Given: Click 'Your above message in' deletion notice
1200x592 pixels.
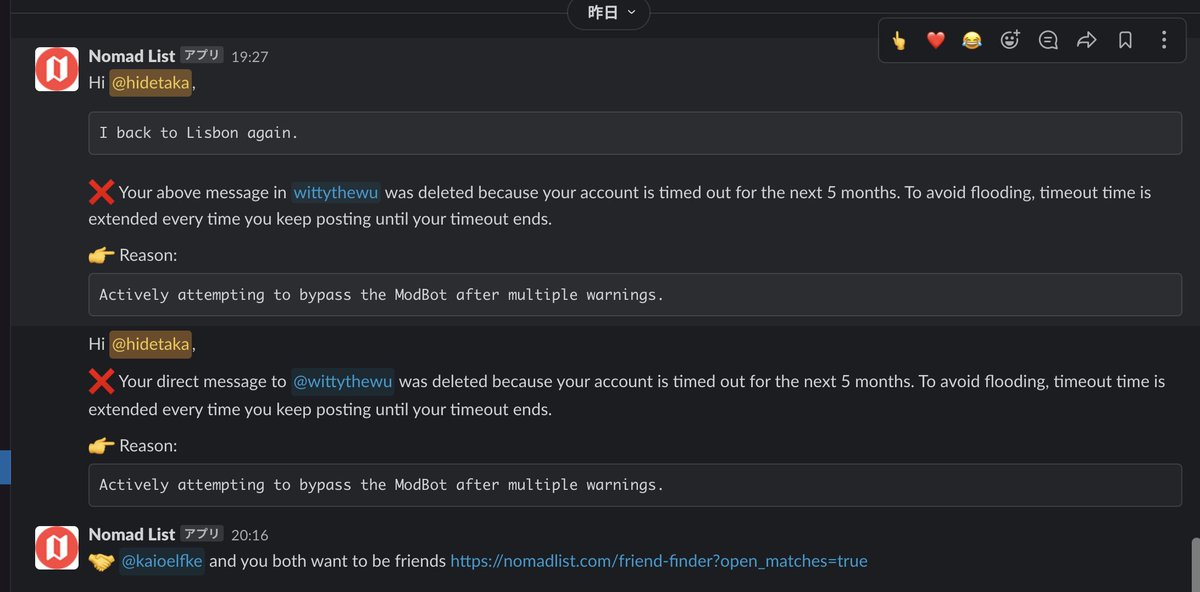Looking at the screenshot, I should coord(619,205).
